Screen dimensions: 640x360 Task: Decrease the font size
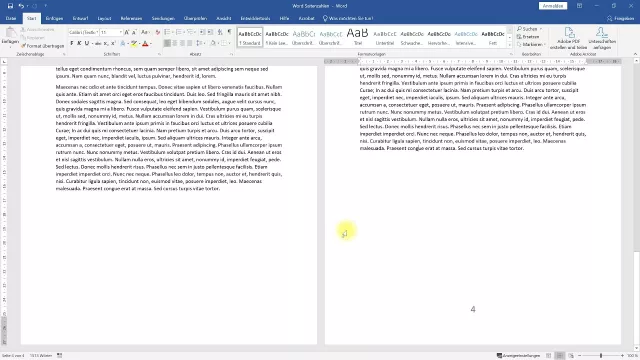click(134, 32)
